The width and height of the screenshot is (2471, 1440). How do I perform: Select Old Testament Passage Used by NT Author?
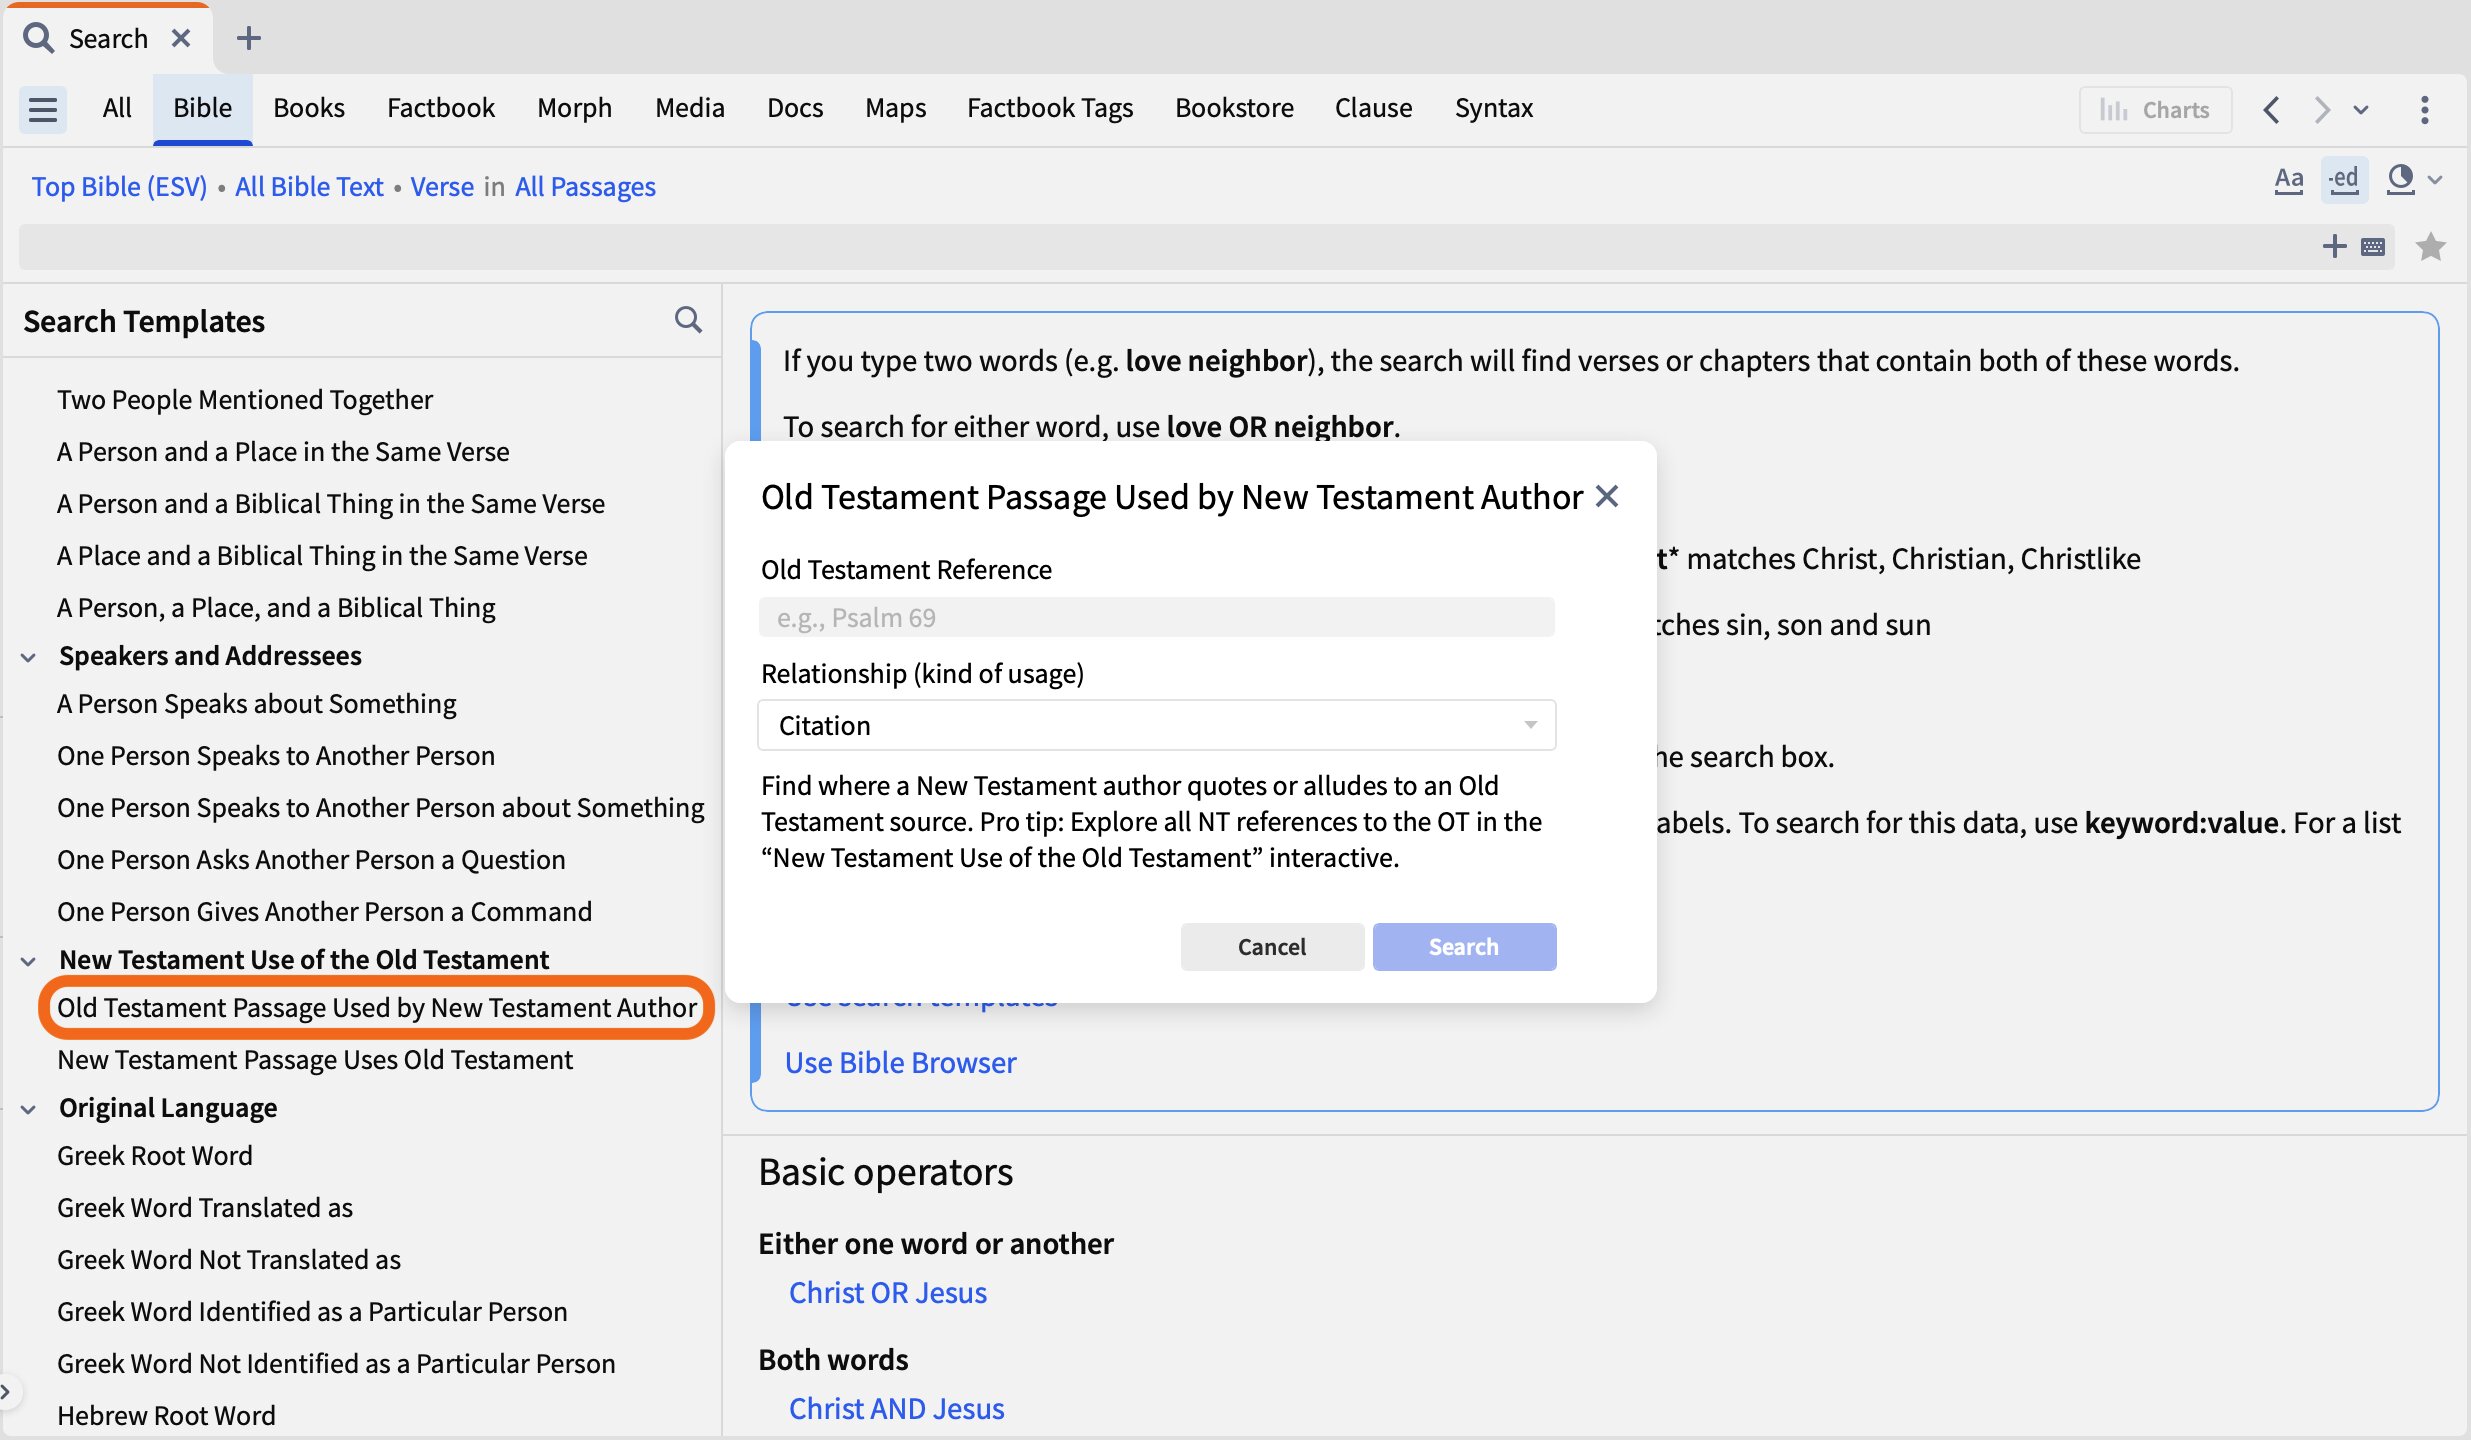377,1008
